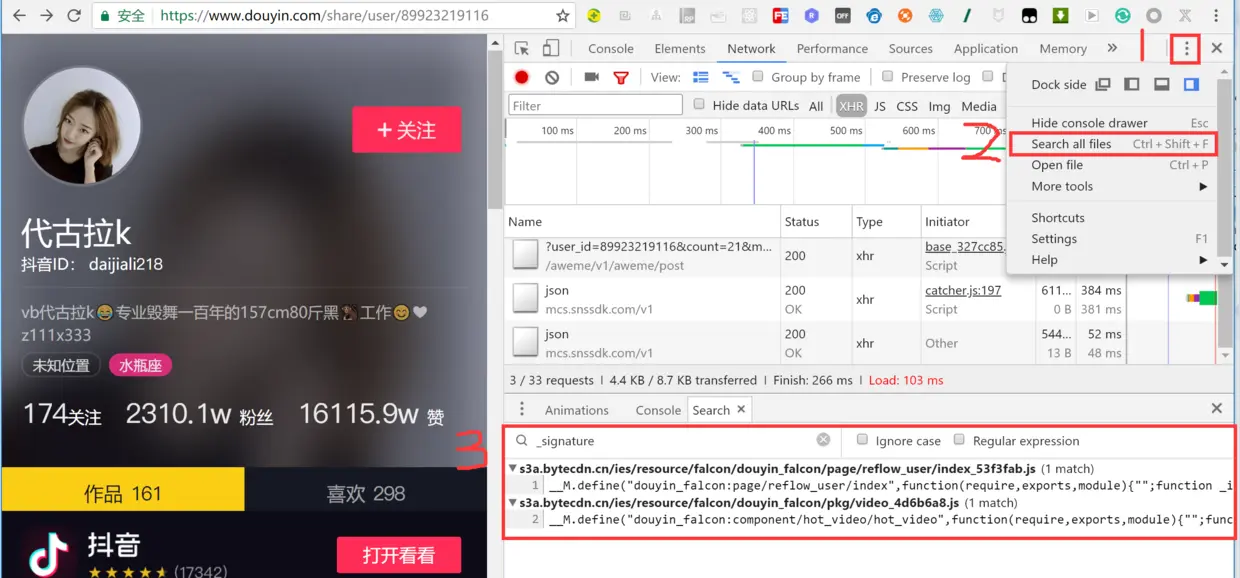
Task: Toggle Group by frame checkbox
Action: [x=758, y=76]
